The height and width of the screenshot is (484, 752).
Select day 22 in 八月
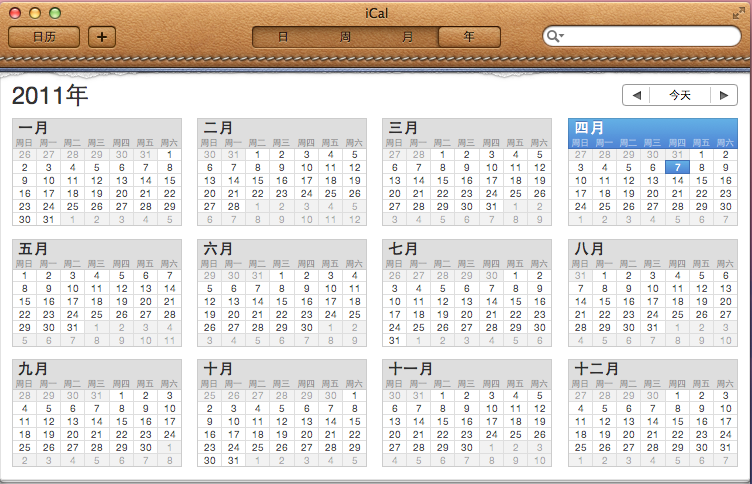coord(604,314)
